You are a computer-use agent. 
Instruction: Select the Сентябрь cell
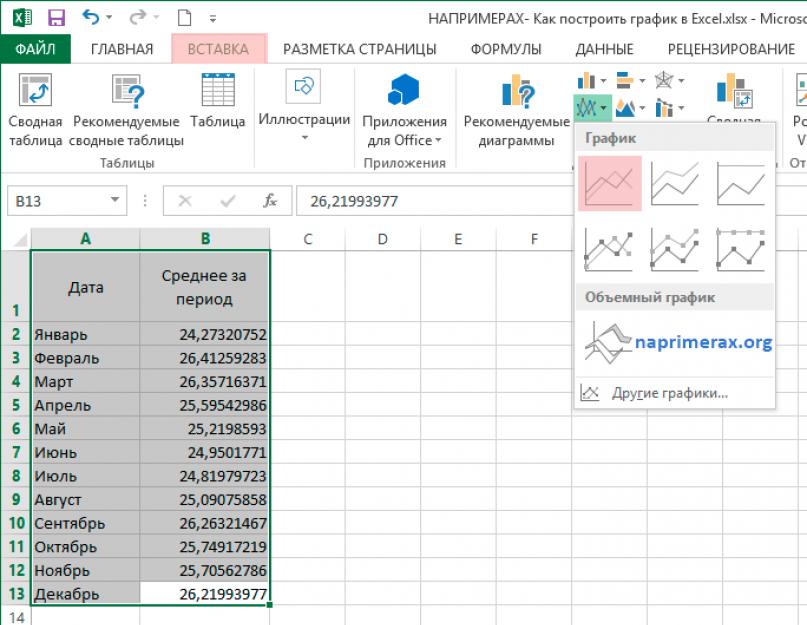pos(85,523)
